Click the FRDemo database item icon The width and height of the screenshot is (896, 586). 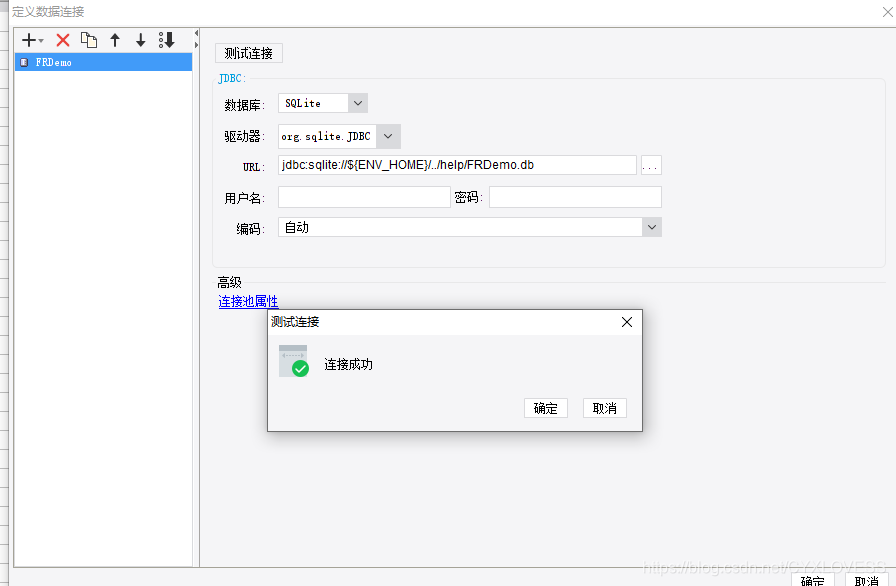coord(24,62)
